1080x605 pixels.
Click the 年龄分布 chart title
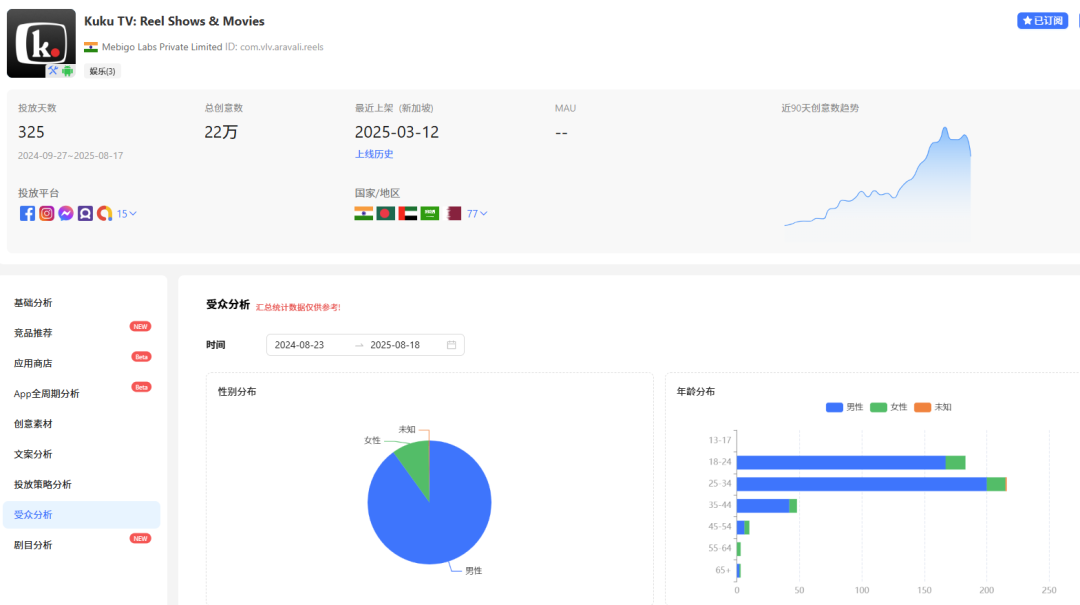(x=696, y=391)
